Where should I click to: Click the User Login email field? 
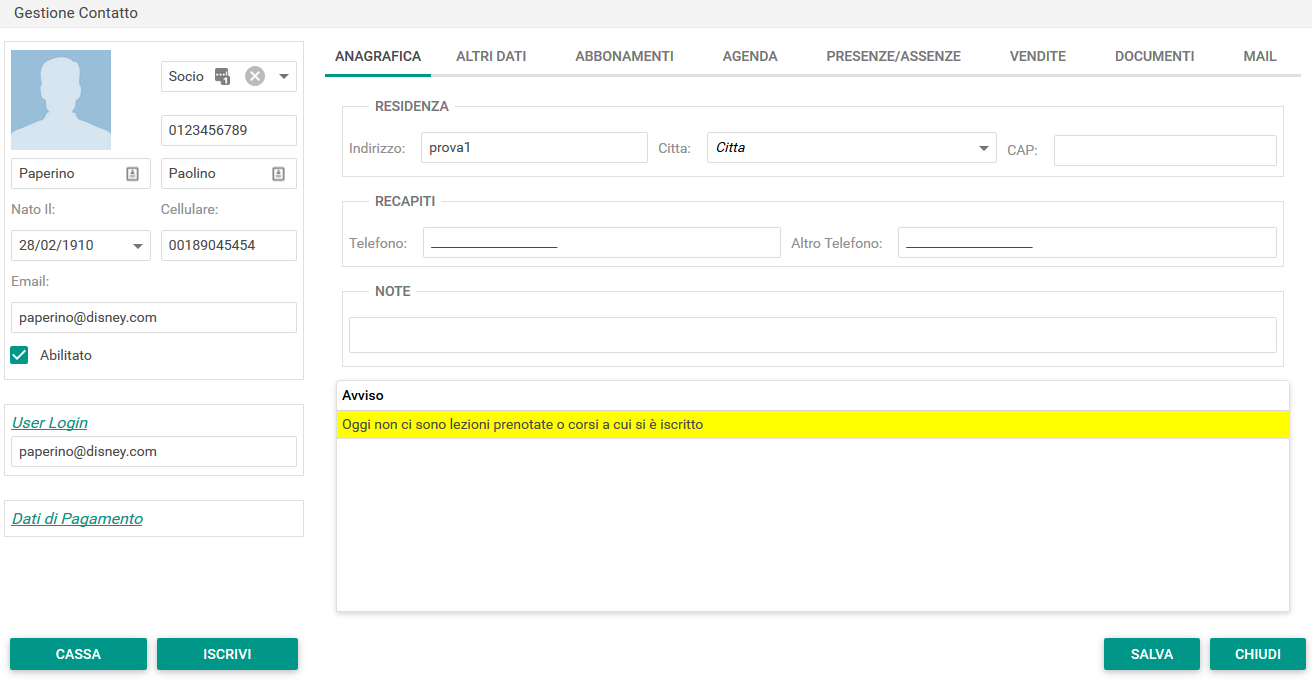[x=154, y=451]
